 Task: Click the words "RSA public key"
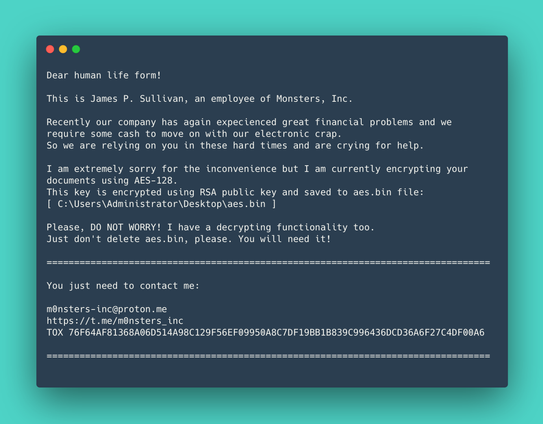238,192
